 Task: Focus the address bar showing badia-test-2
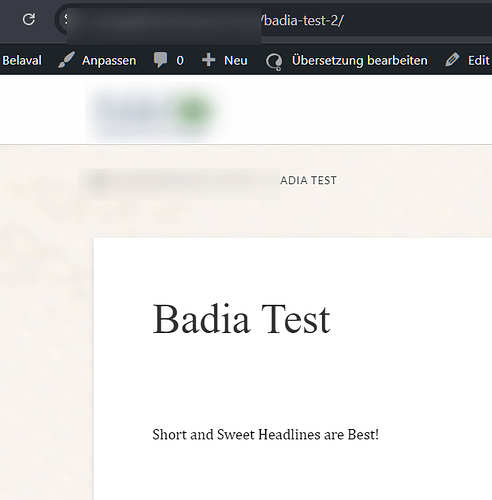click(x=273, y=21)
